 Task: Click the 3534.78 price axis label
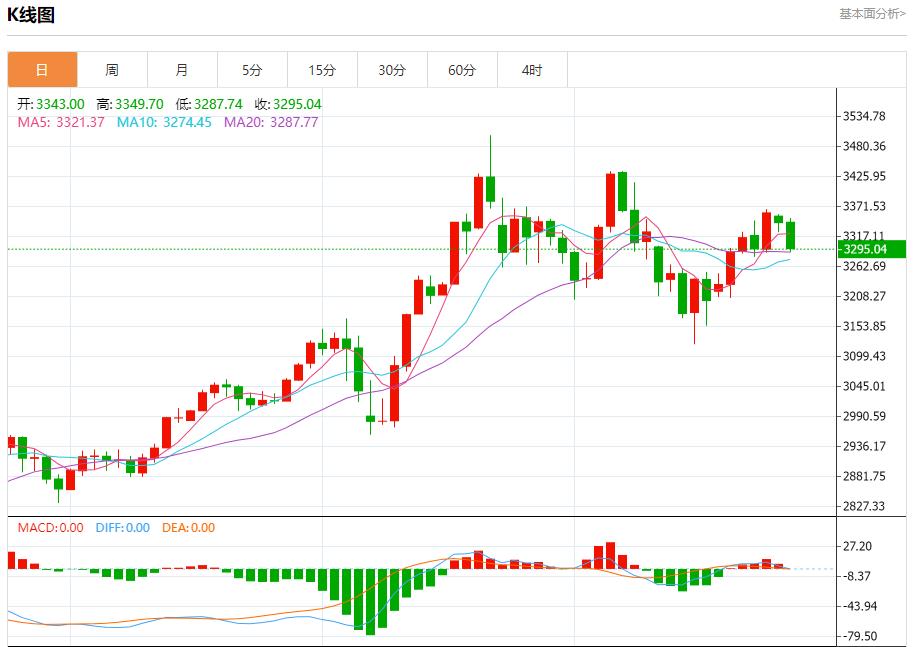[865, 116]
